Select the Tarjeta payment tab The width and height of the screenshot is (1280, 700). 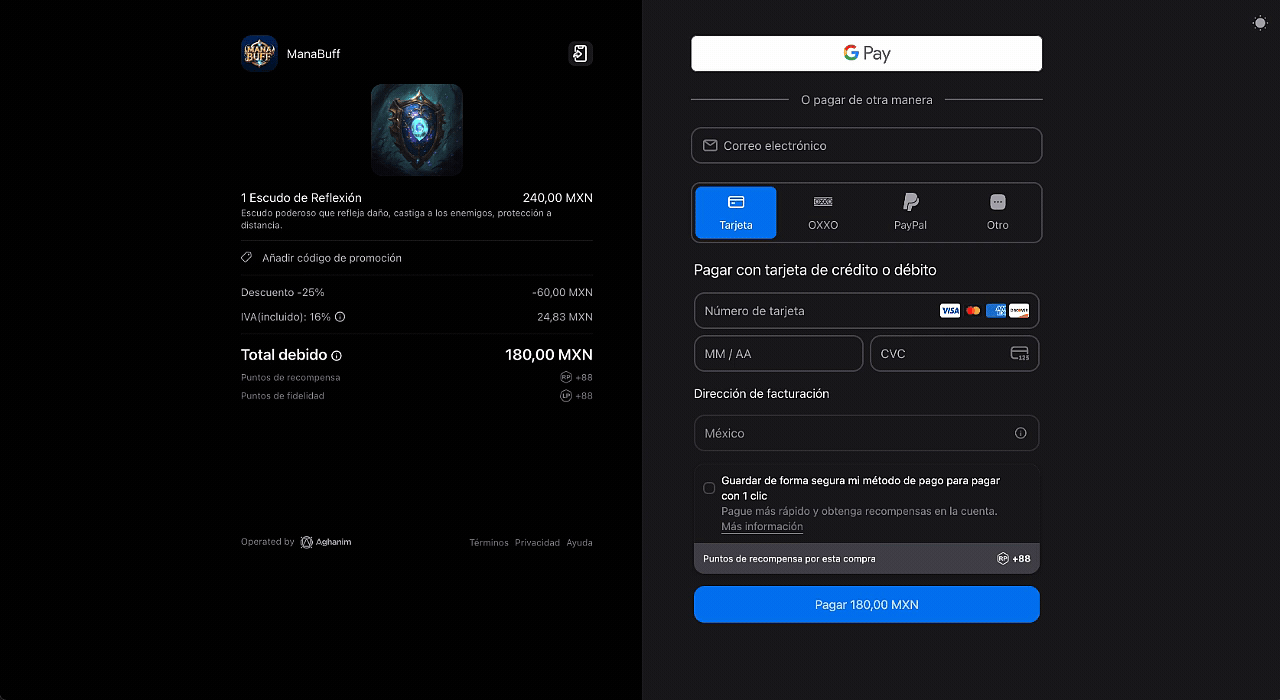736,212
